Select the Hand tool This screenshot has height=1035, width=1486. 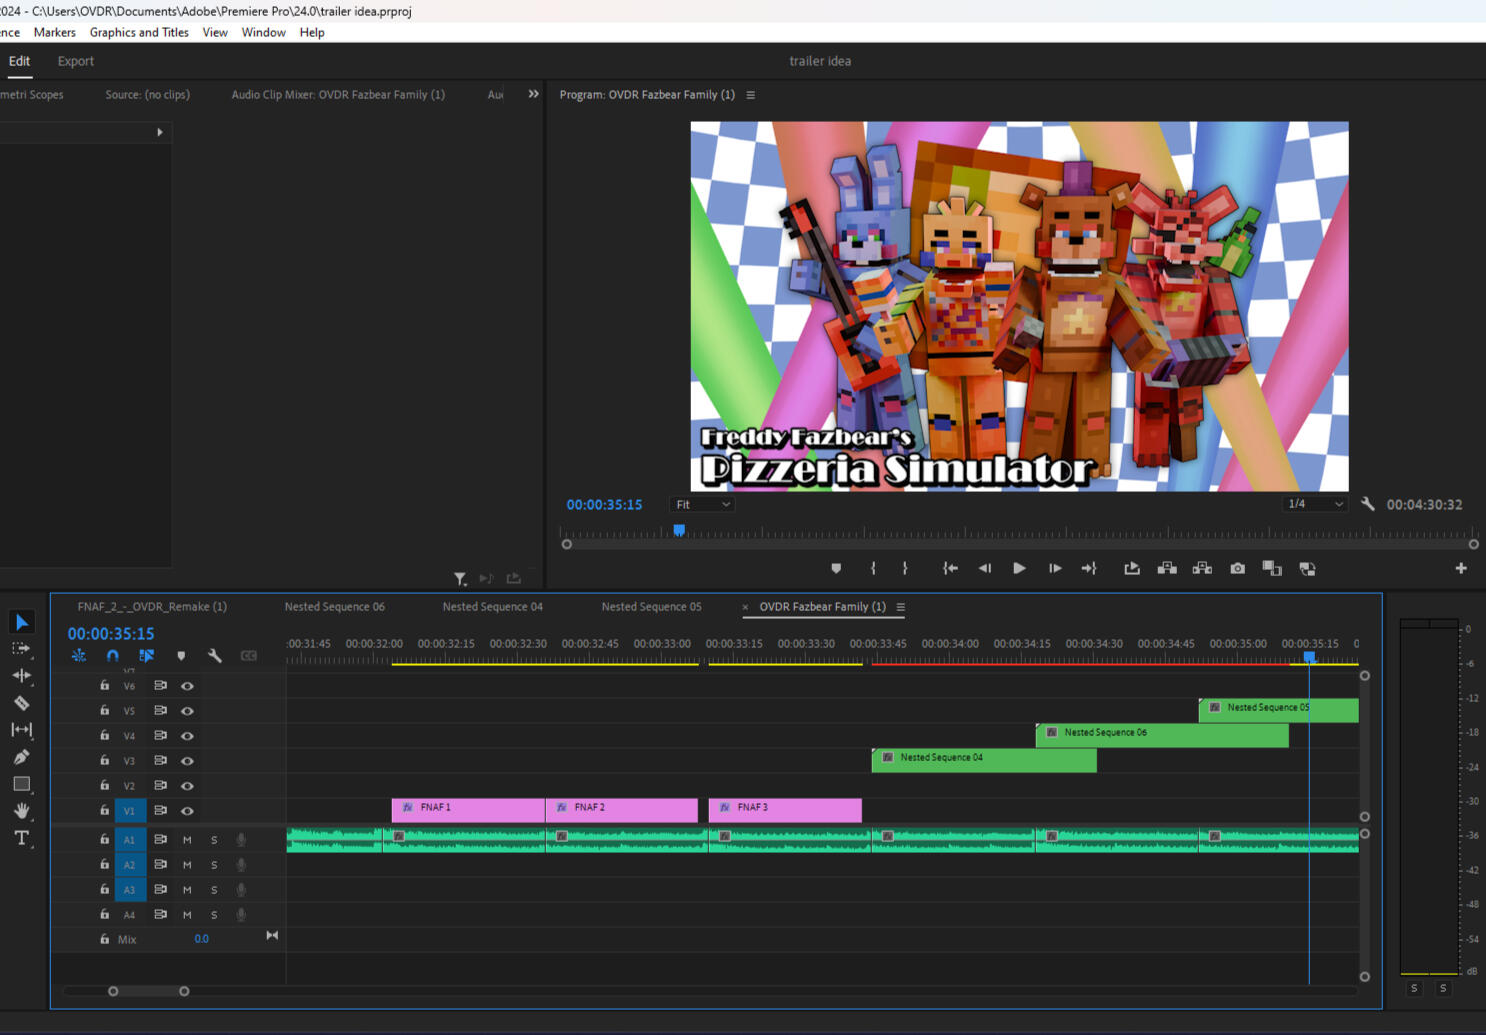(x=21, y=811)
